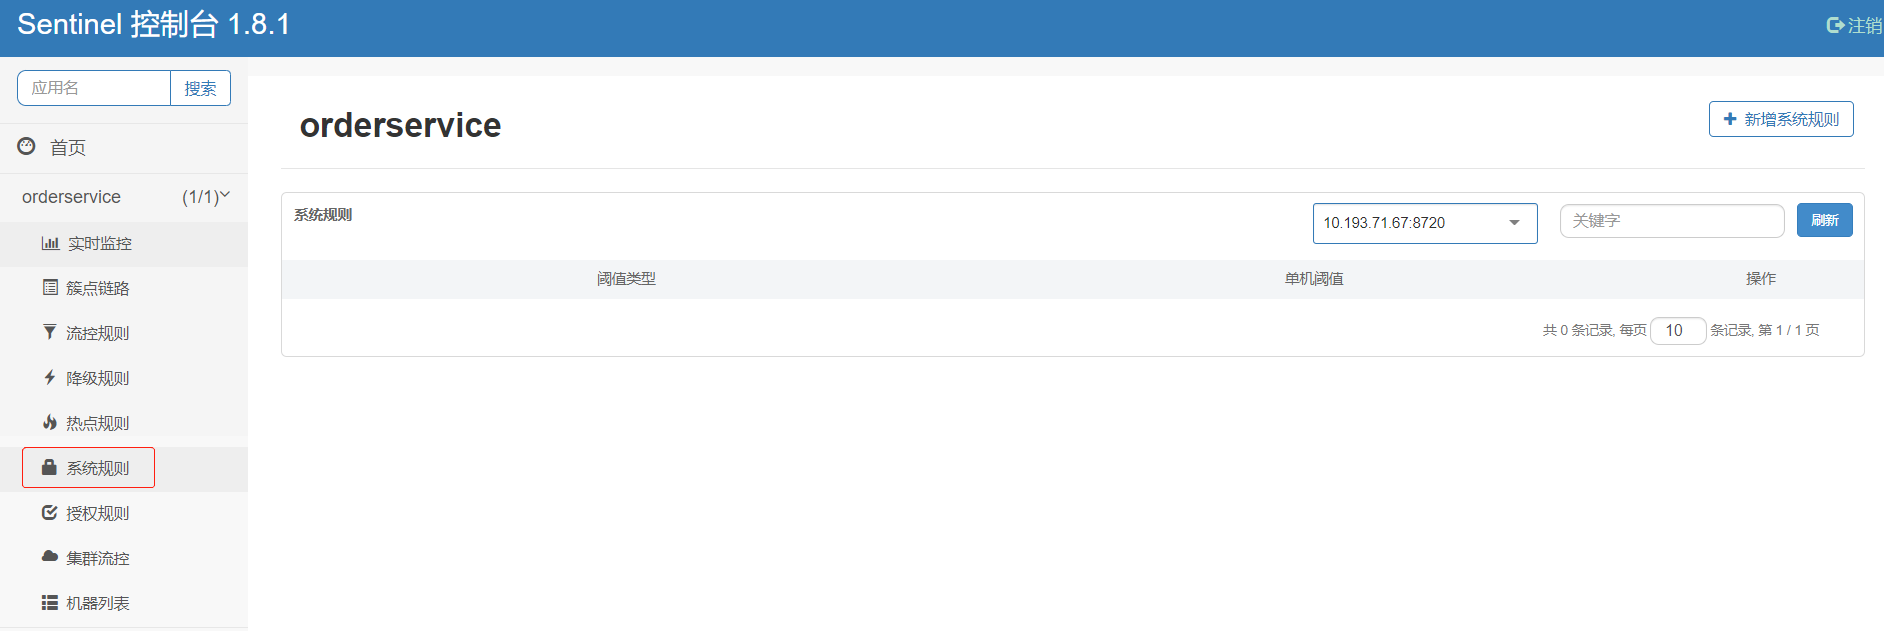1884x631 pixels.
Task: Focus the 应用名 search input
Action: [x=94, y=88]
